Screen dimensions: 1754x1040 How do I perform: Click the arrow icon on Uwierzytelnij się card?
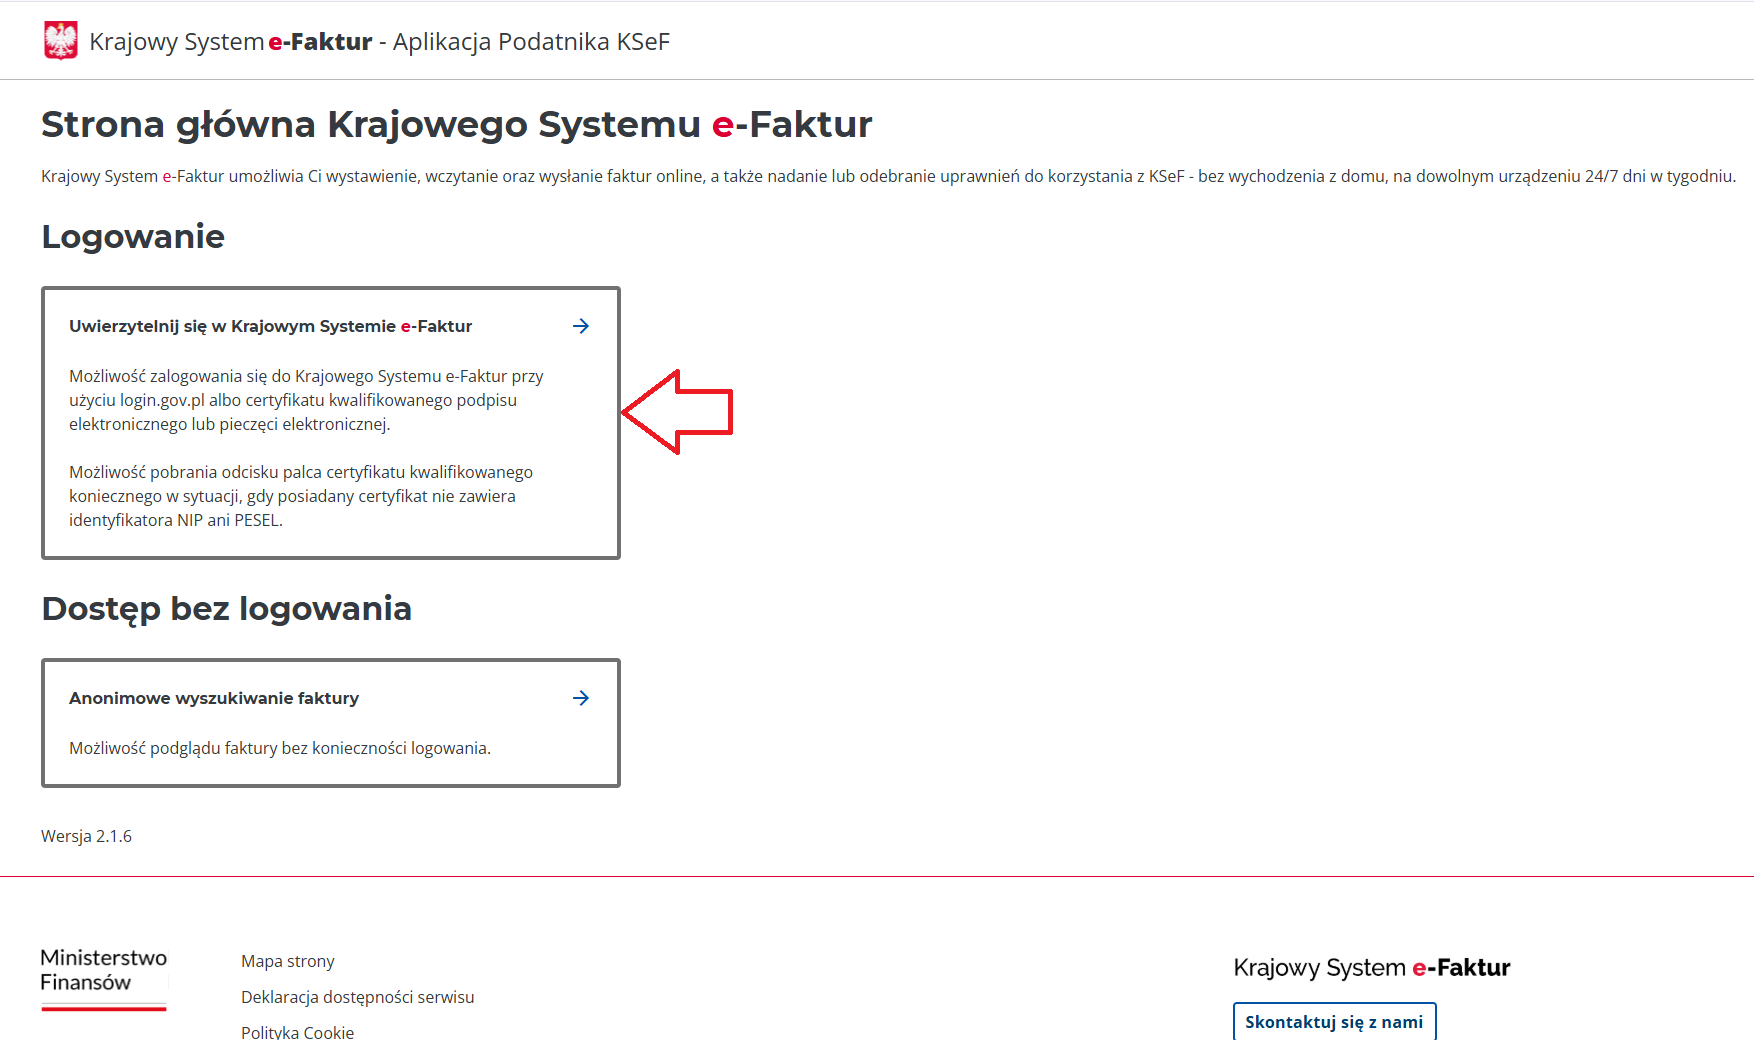[581, 326]
